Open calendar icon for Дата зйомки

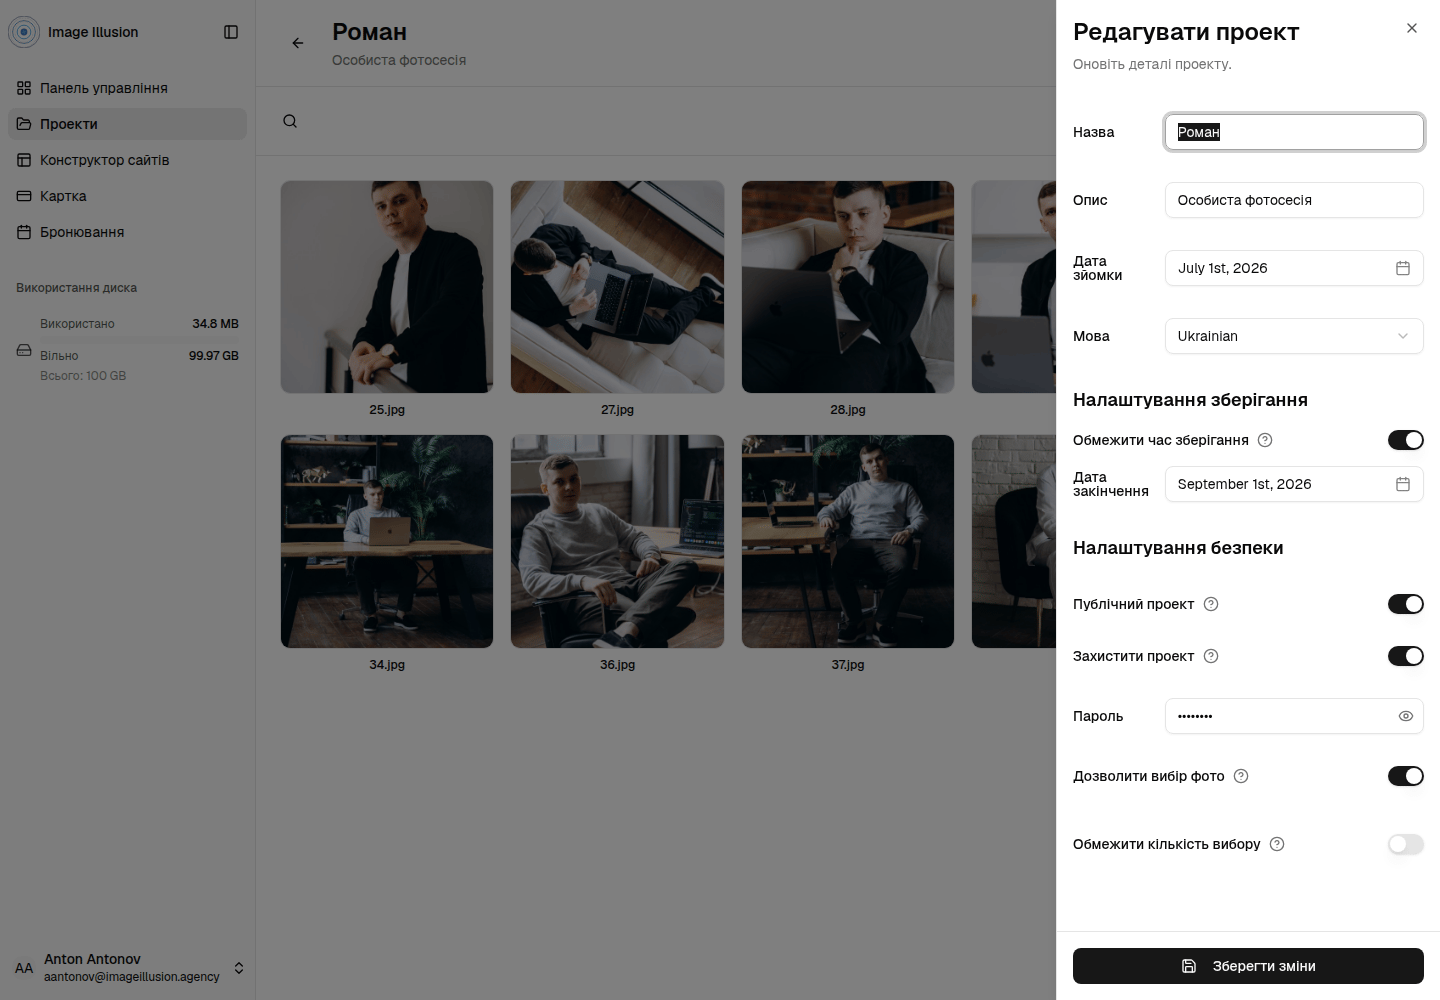(1403, 268)
